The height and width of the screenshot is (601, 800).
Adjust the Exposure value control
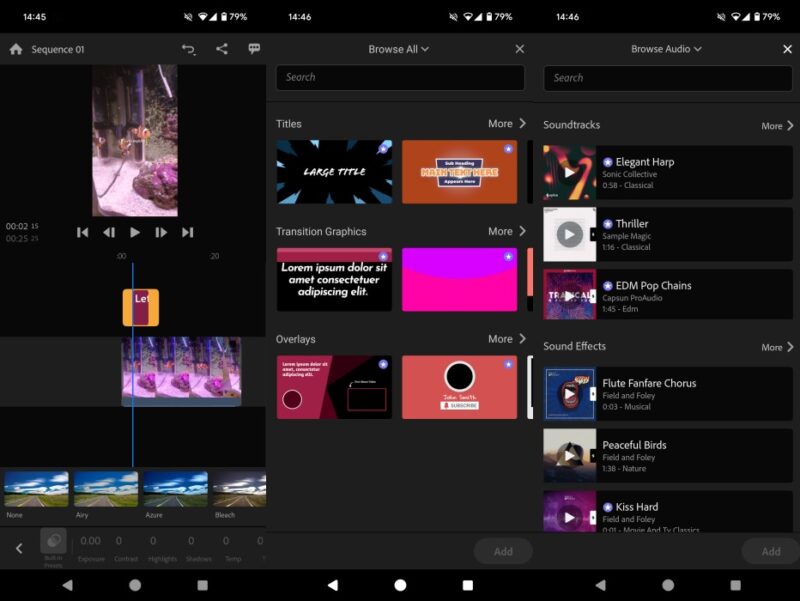tap(90, 544)
